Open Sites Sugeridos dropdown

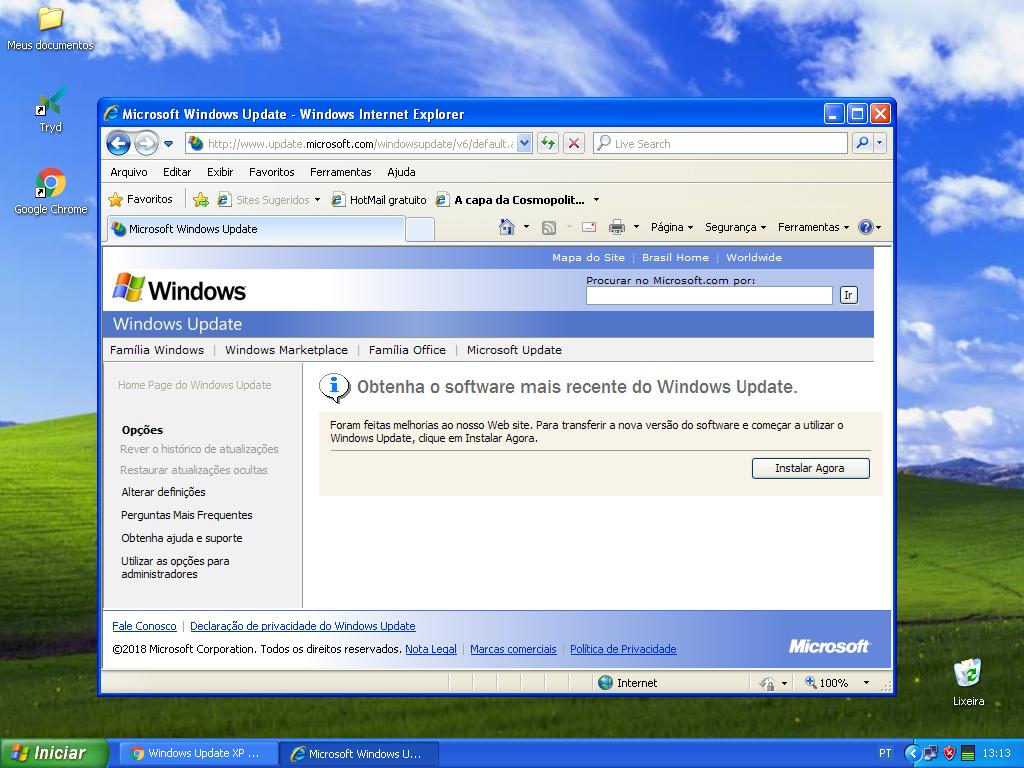point(269,200)
